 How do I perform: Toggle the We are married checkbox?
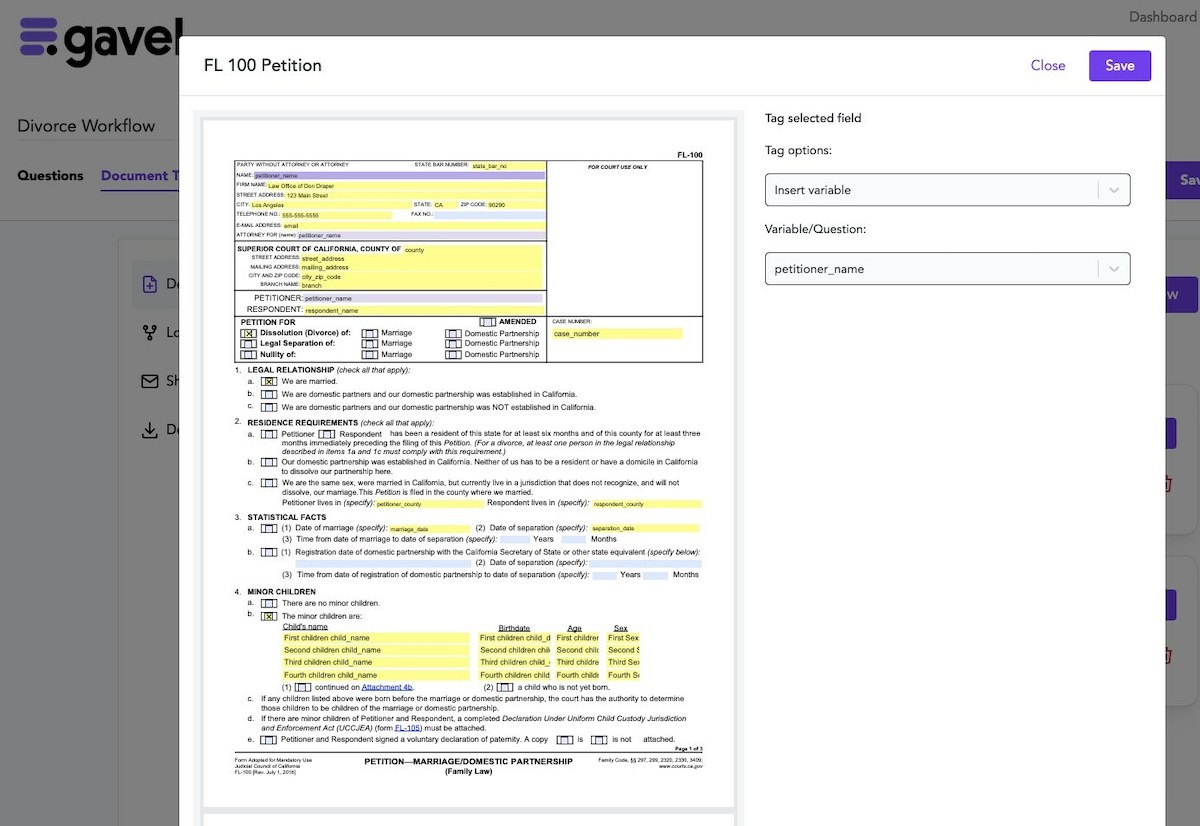click(x=269, y=381)
